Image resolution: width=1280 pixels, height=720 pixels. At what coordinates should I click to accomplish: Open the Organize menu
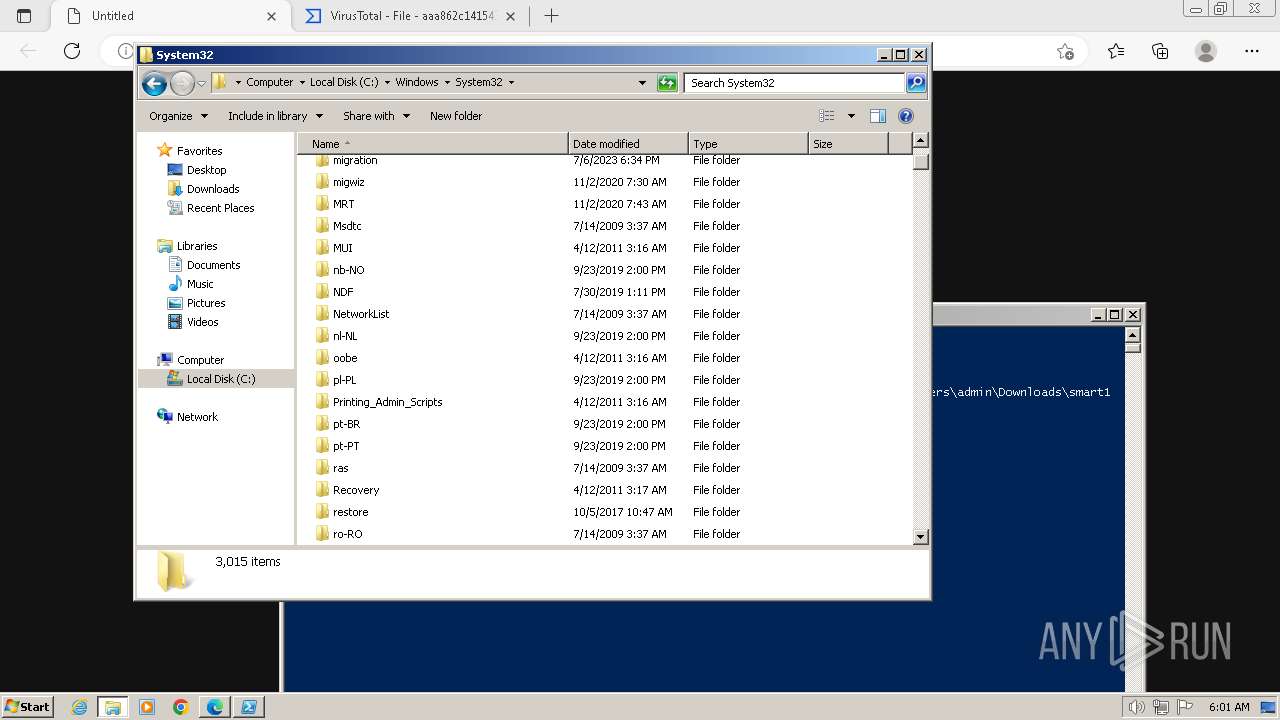point(178,116)
